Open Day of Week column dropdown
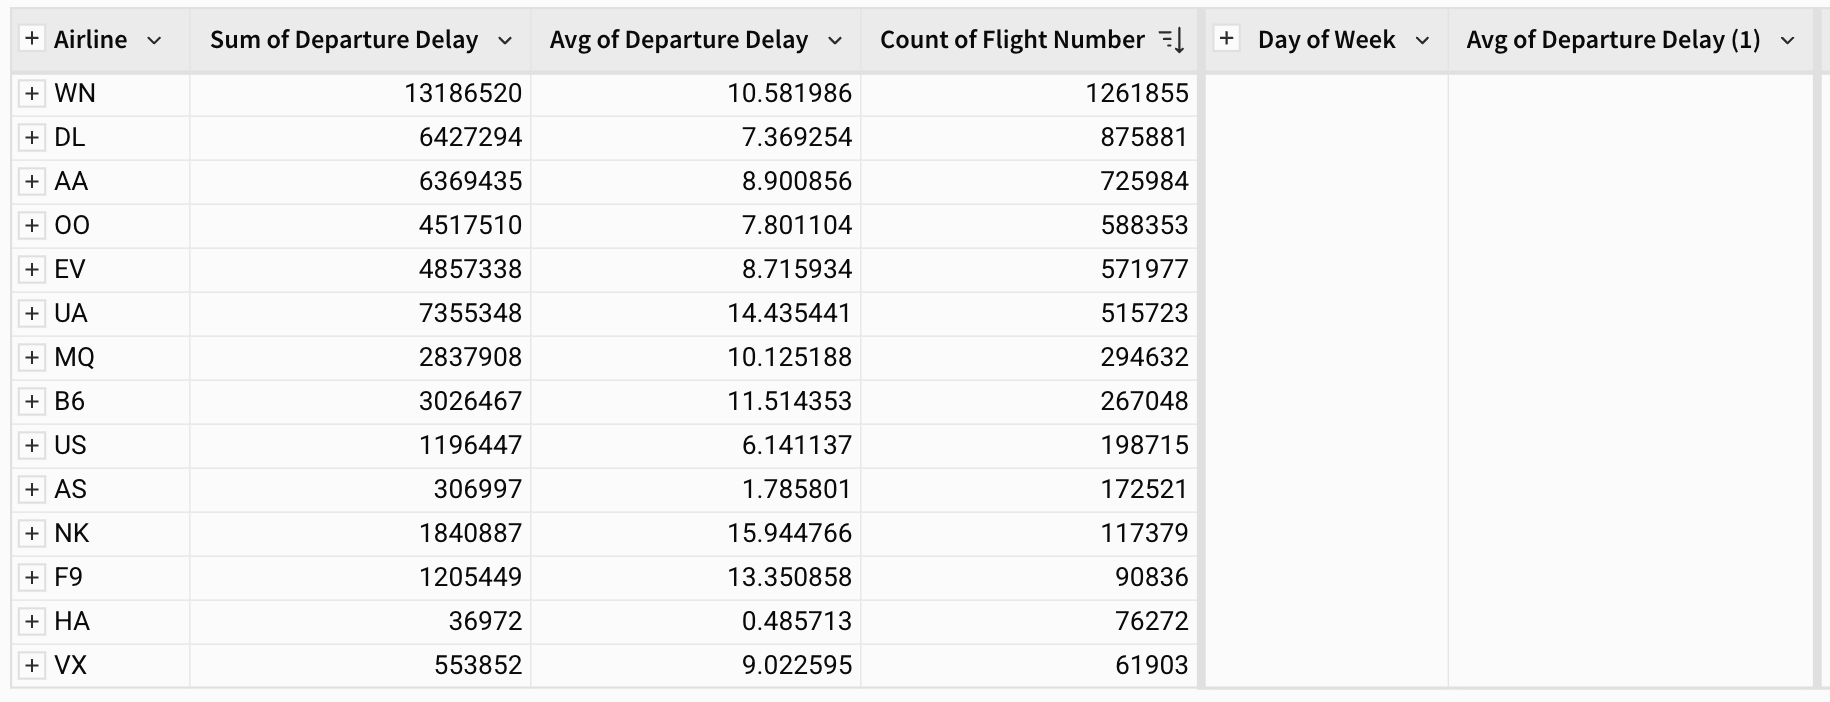Screen dimensions: 1830x702 1422,41
